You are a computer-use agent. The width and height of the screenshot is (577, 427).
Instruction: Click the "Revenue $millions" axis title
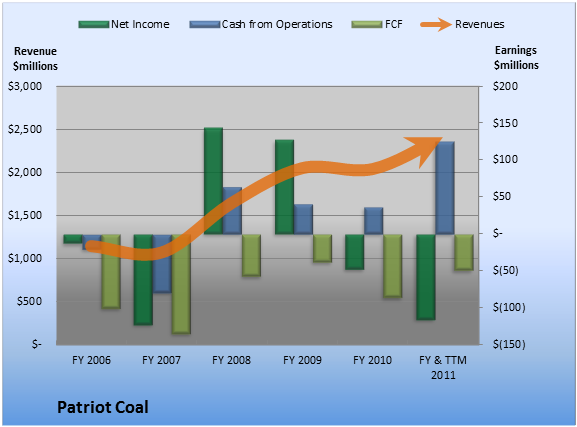35,59
